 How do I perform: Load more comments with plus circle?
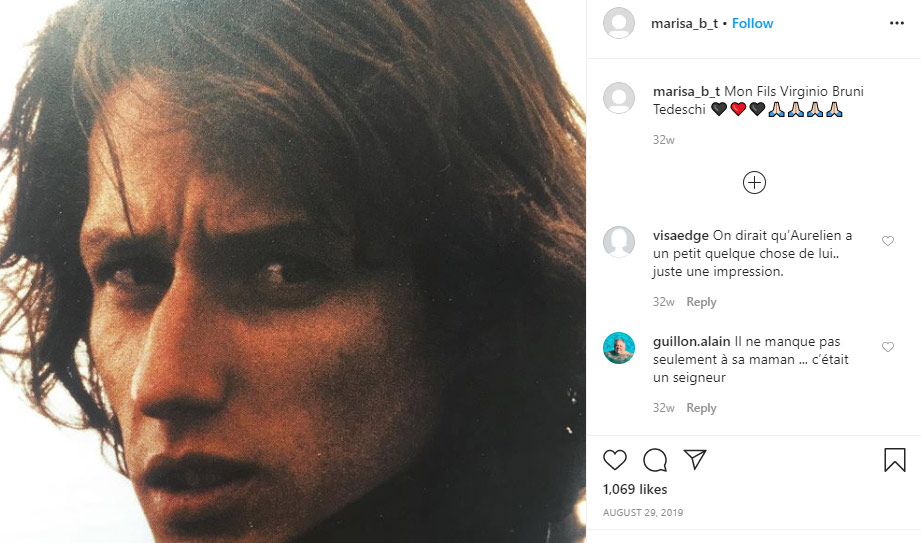(754, 182)
